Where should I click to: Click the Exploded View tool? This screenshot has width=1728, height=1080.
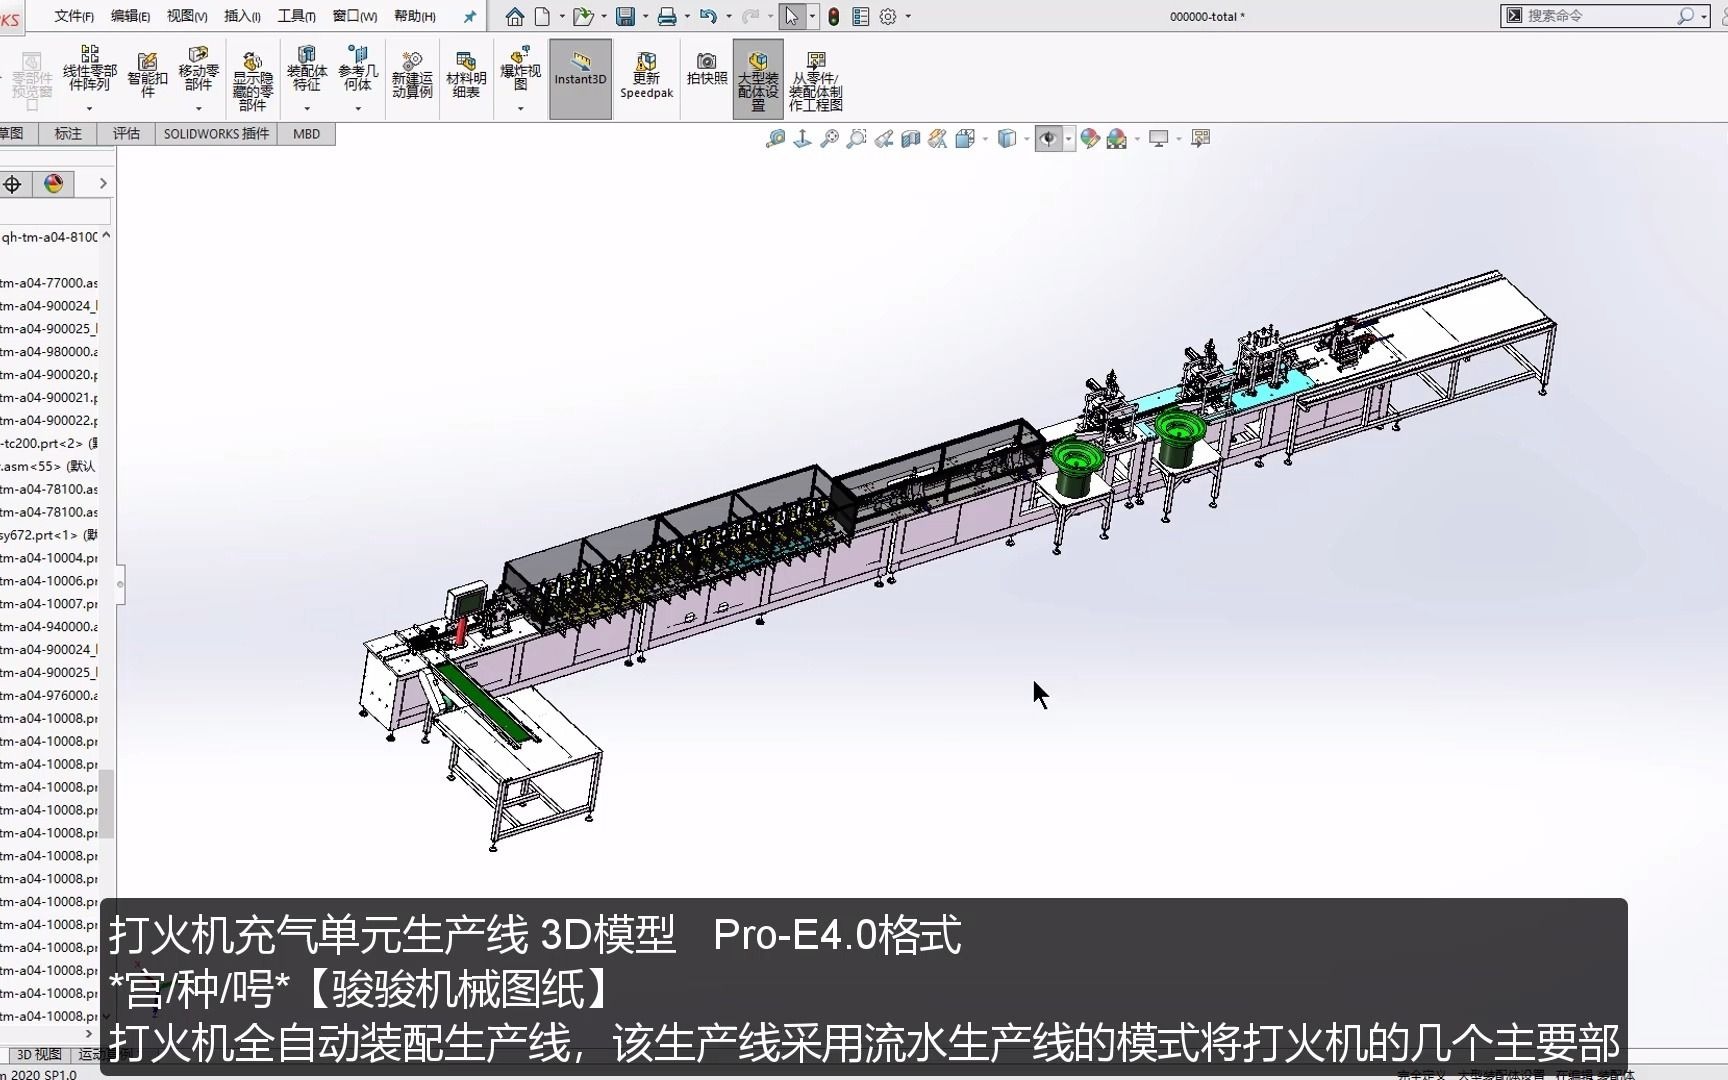point(520,69)
